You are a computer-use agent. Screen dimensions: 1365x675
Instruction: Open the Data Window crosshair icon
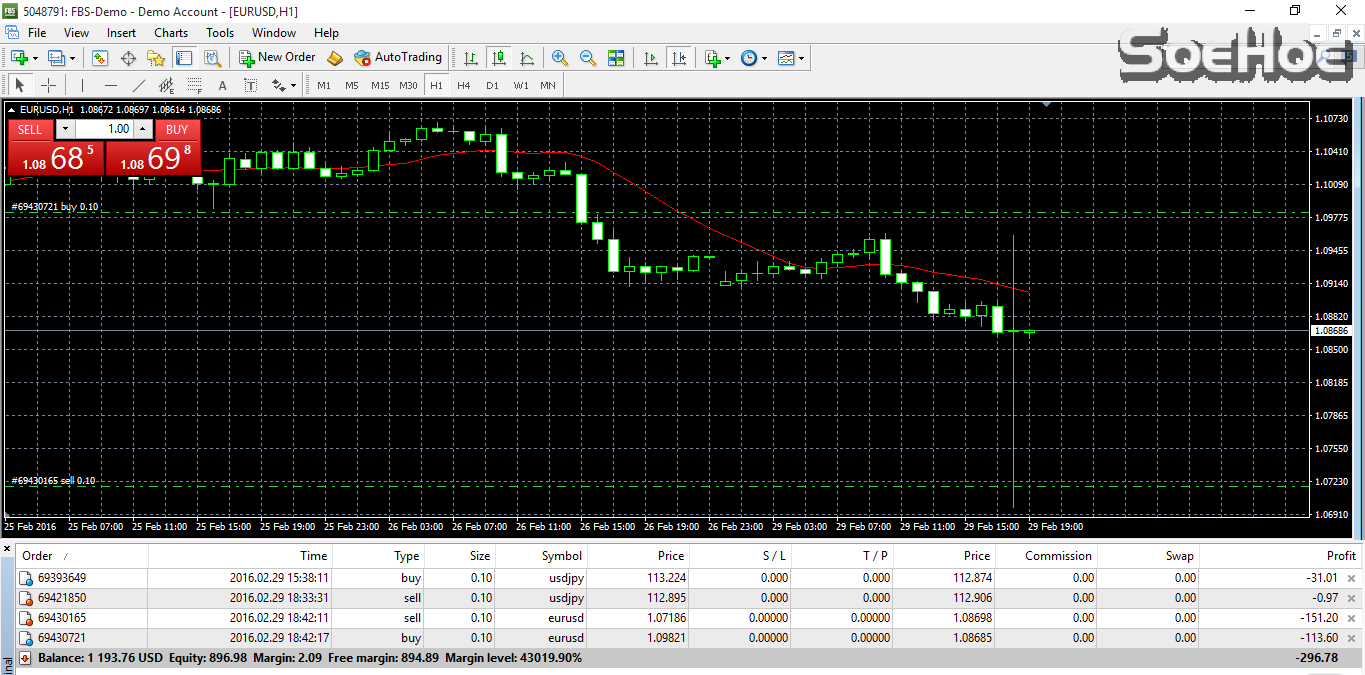(128, 58)
